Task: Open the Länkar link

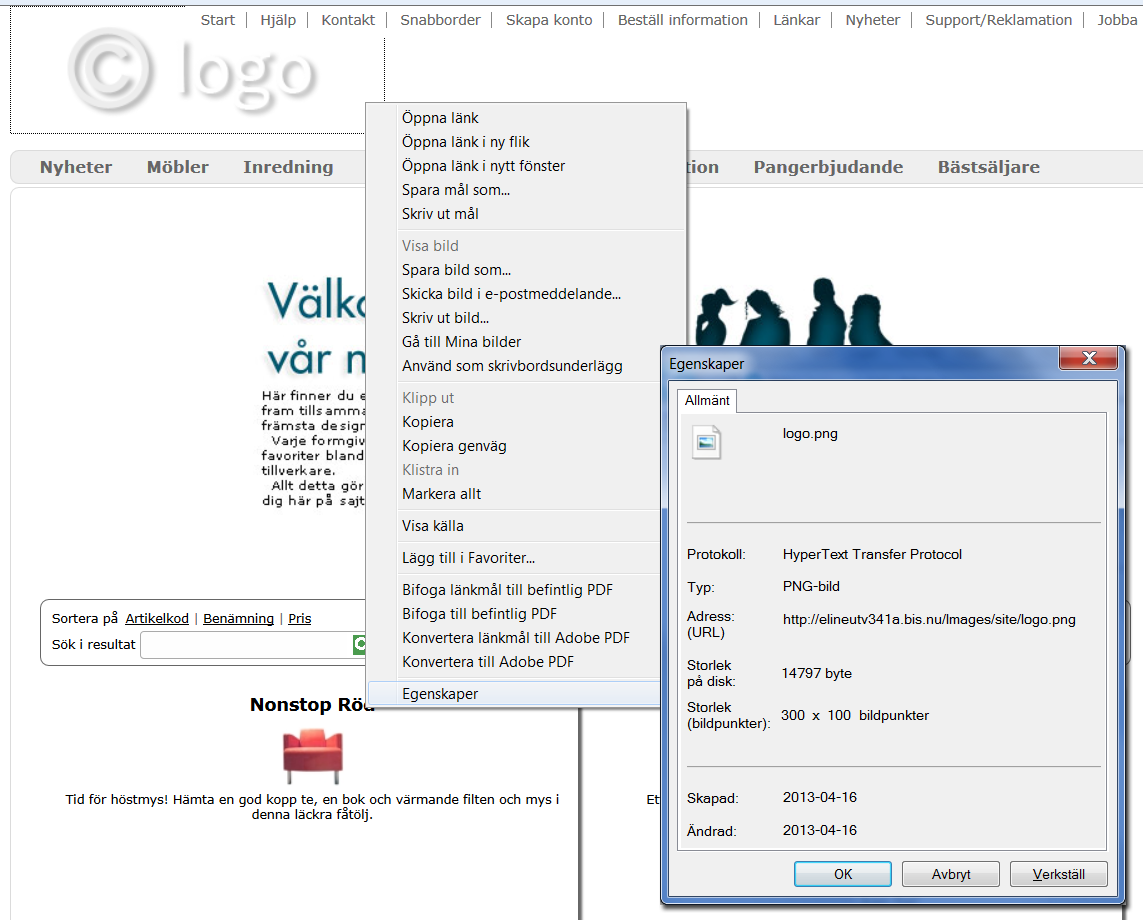Action: [x=796, y=20]
